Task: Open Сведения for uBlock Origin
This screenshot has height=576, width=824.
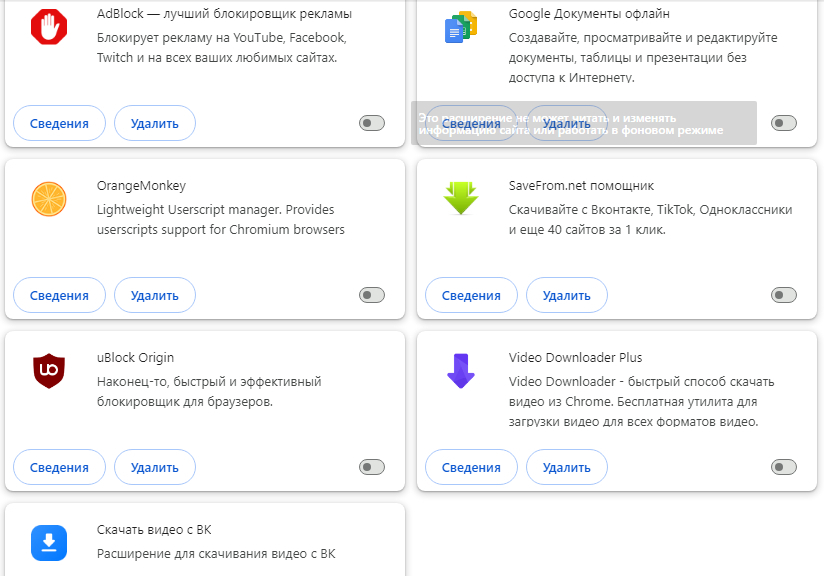Action: click(x=59, y=467)
